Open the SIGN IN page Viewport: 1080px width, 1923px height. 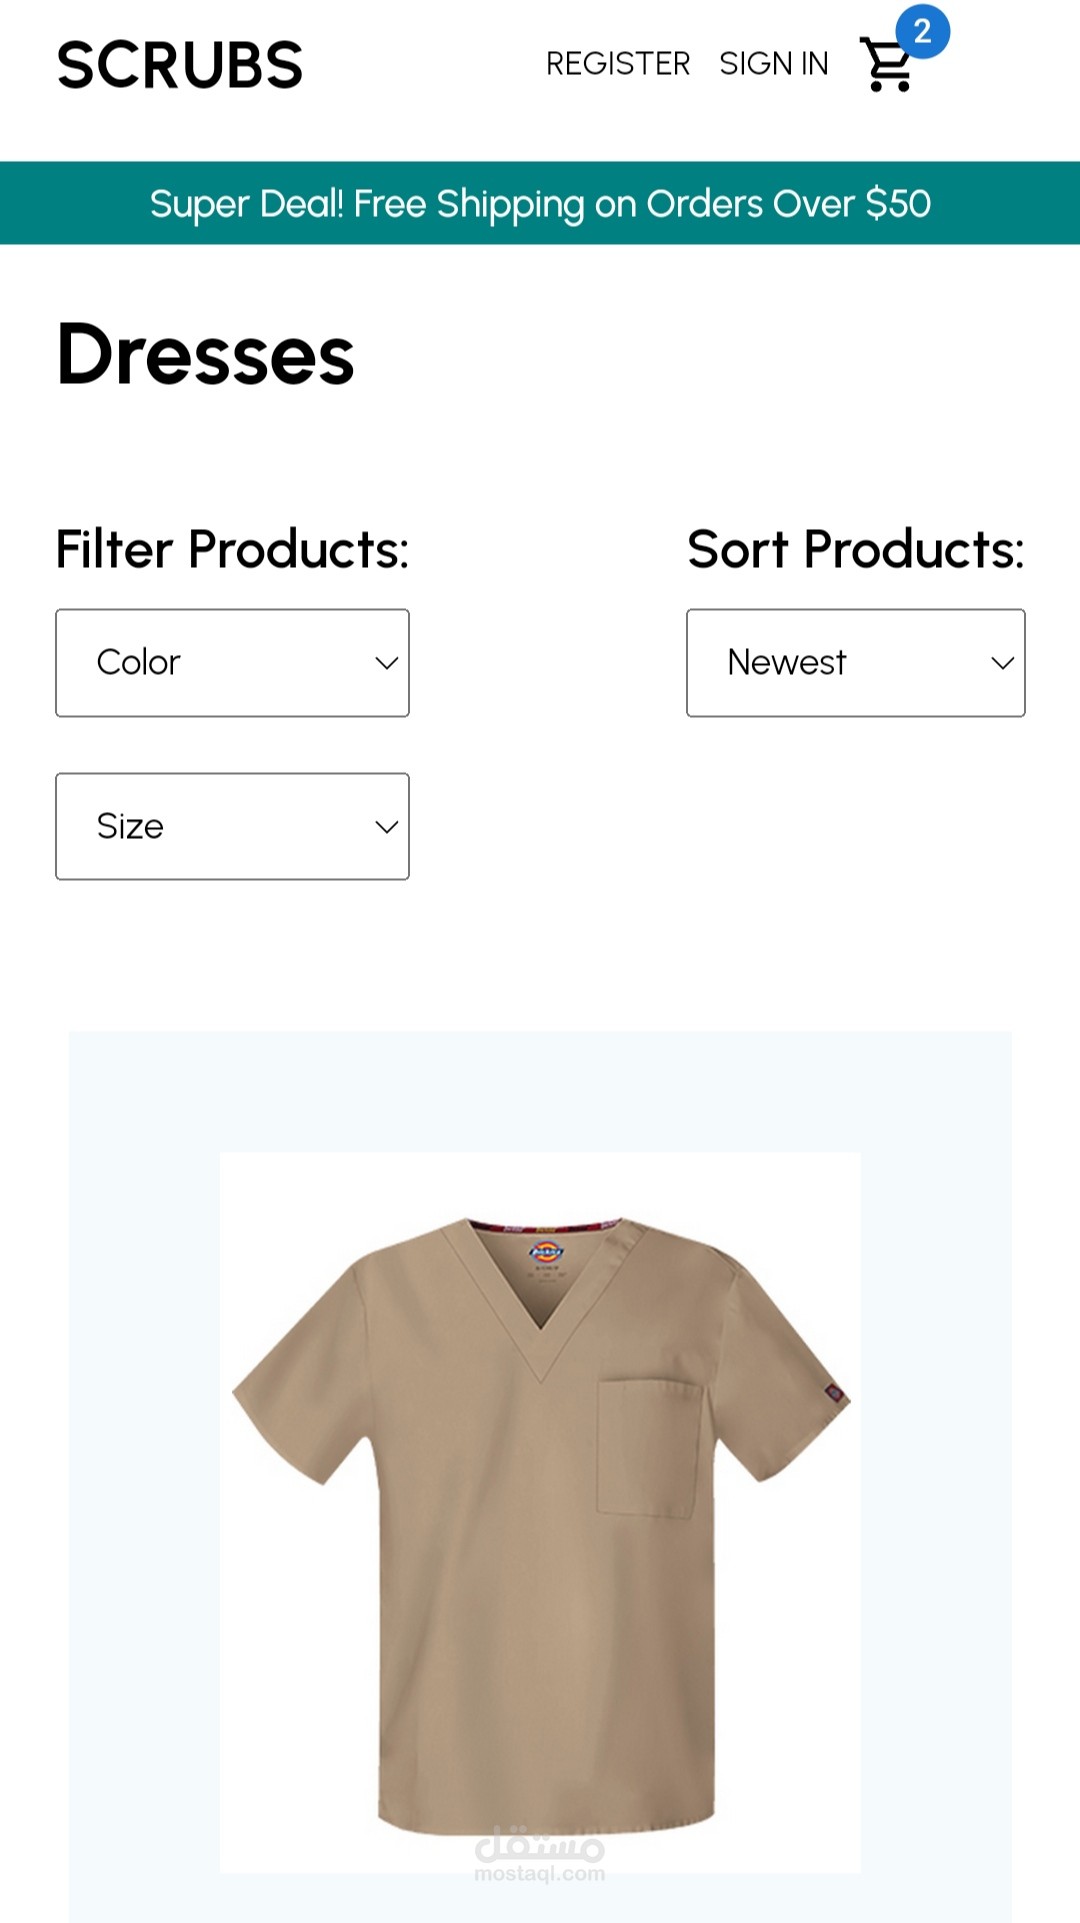pyautogui.click(x=774, y=64)
